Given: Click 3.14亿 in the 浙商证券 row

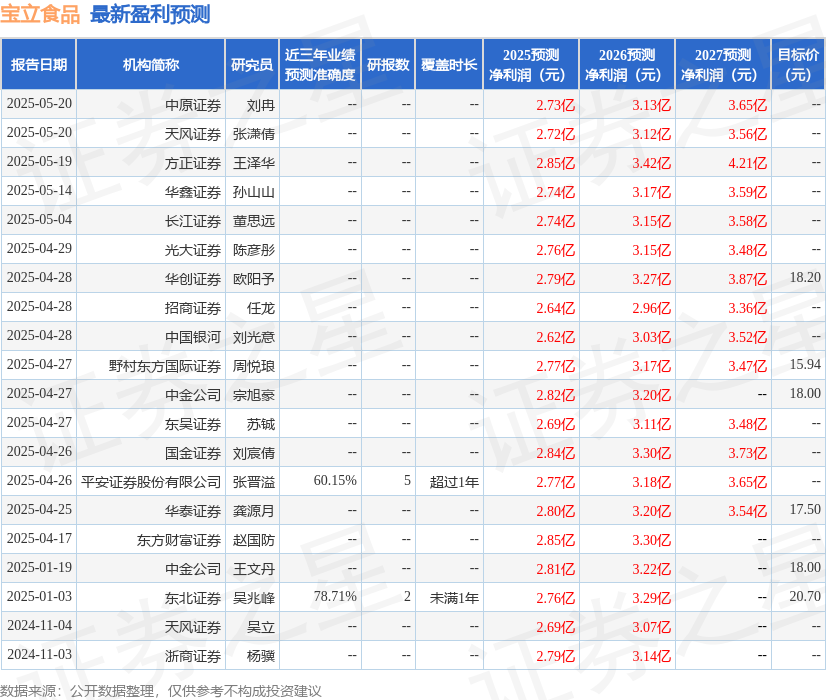Looking at the screenshot, I should [652, 656].
